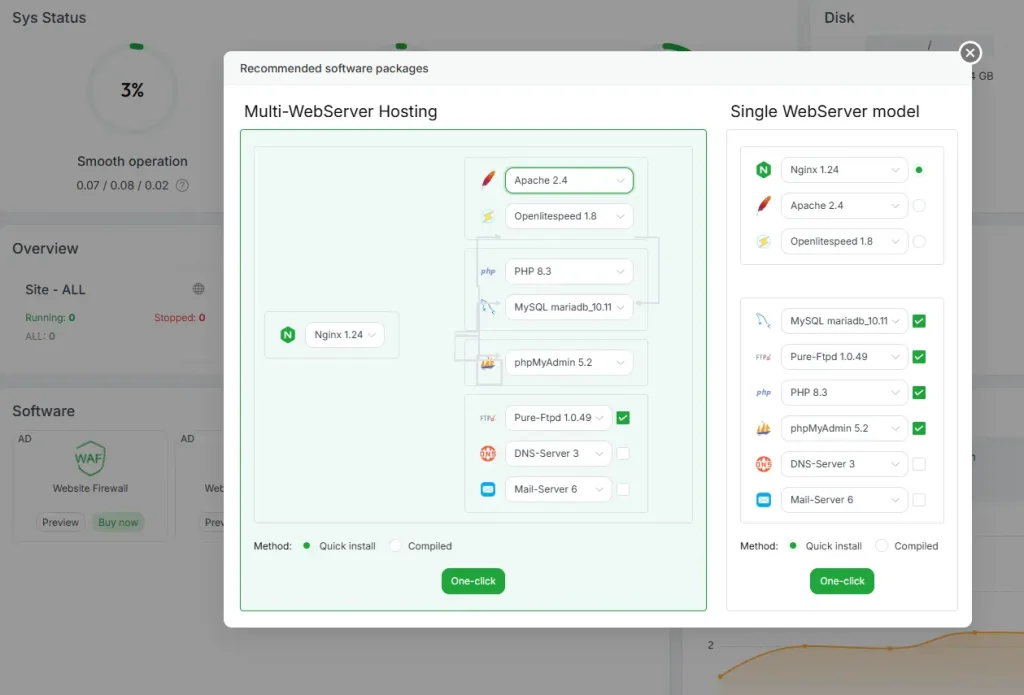Screen dimensions: 1024x695
Task: Click the 3% load status gauge
Action: (133, 89)
